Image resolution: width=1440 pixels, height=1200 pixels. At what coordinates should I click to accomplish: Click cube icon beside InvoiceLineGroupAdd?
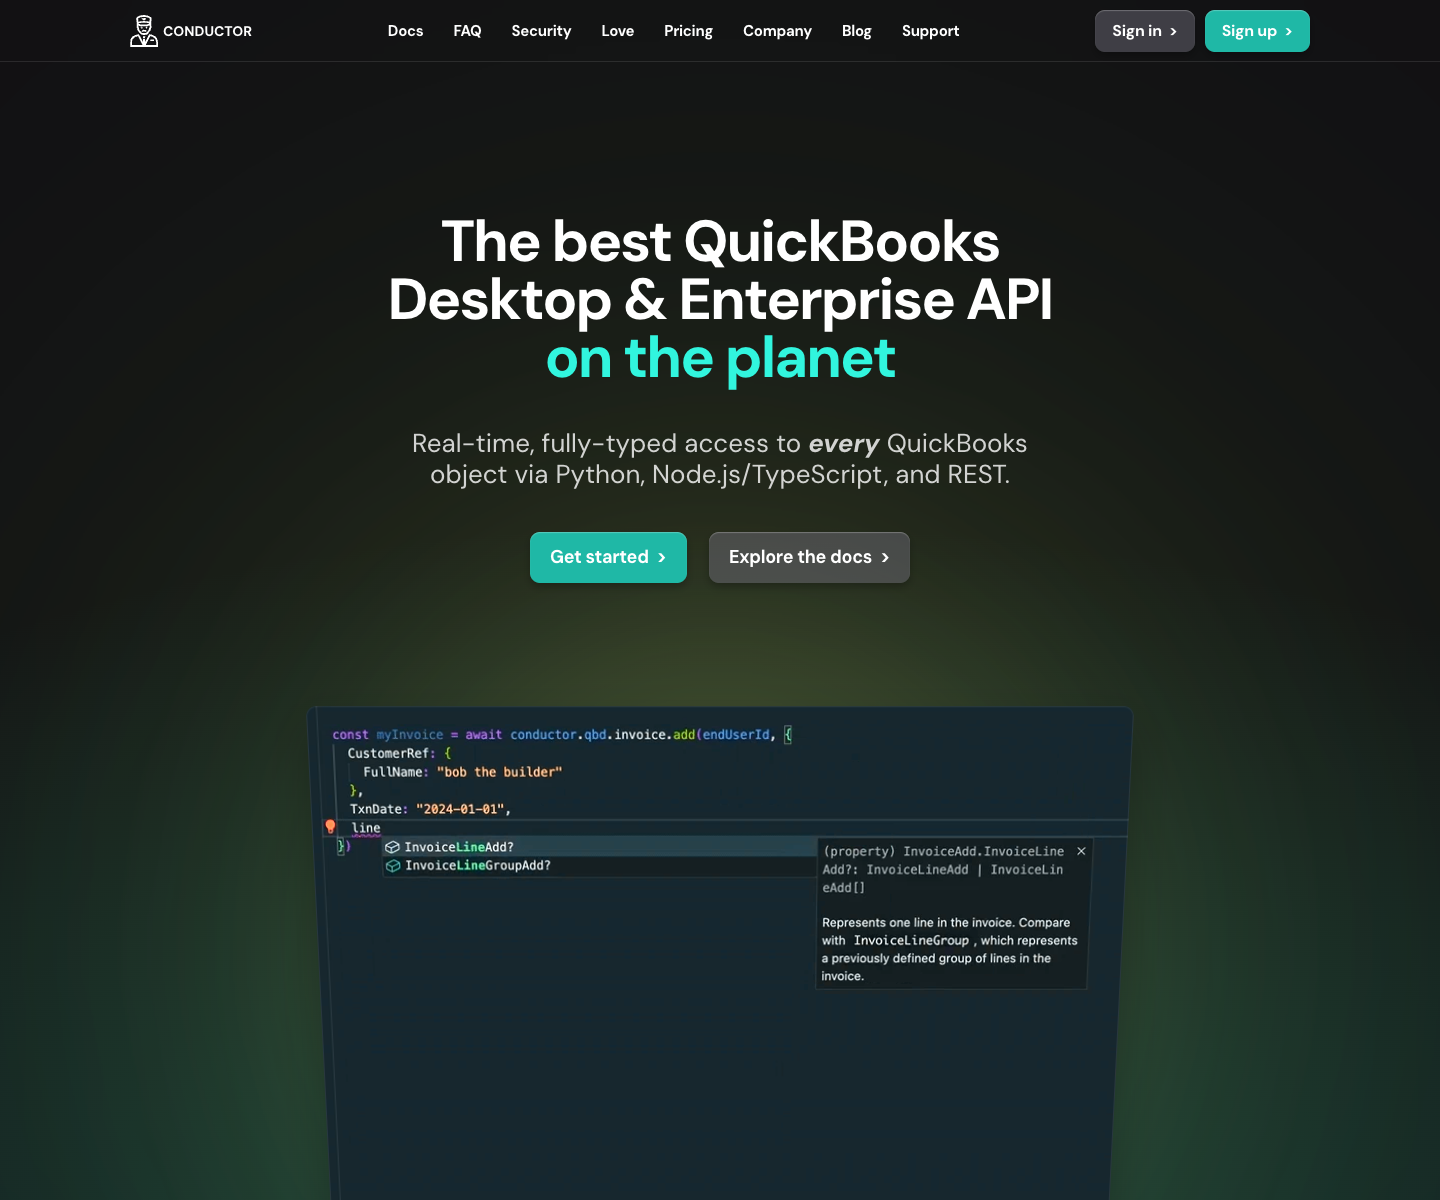point(393,866)
